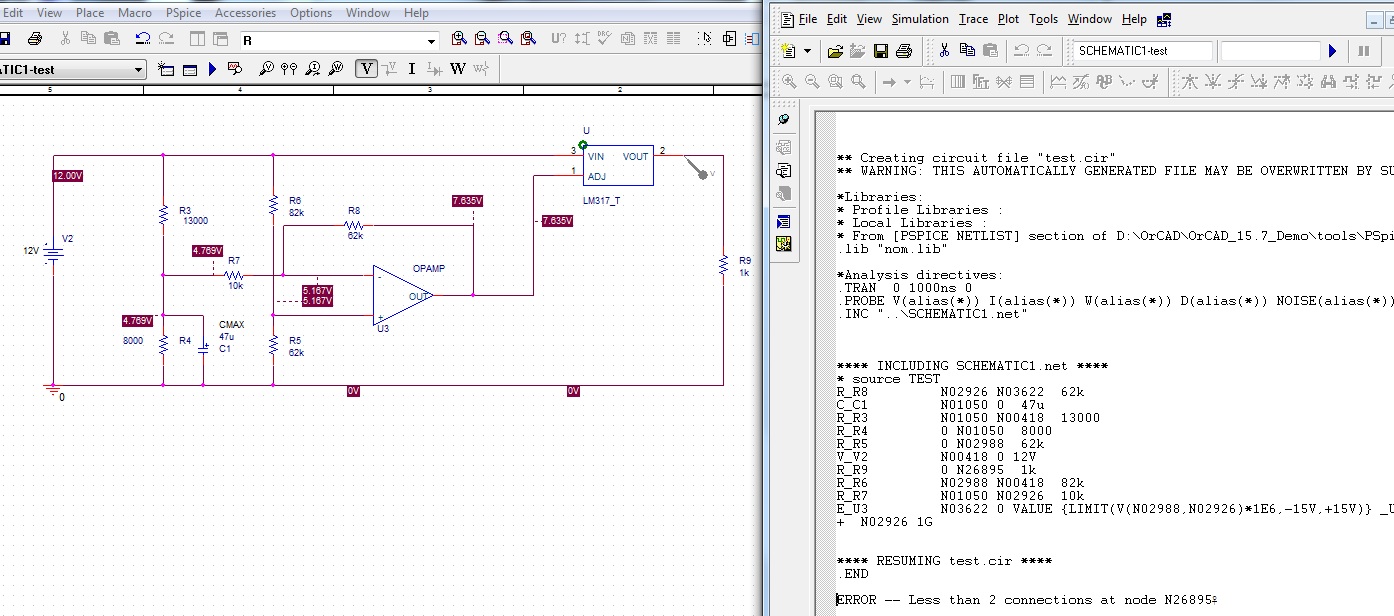The height and width of the screenshot is (616, 1394).
Task: Open Plot menu in PSpice window
Action: tap(1008, 19)
